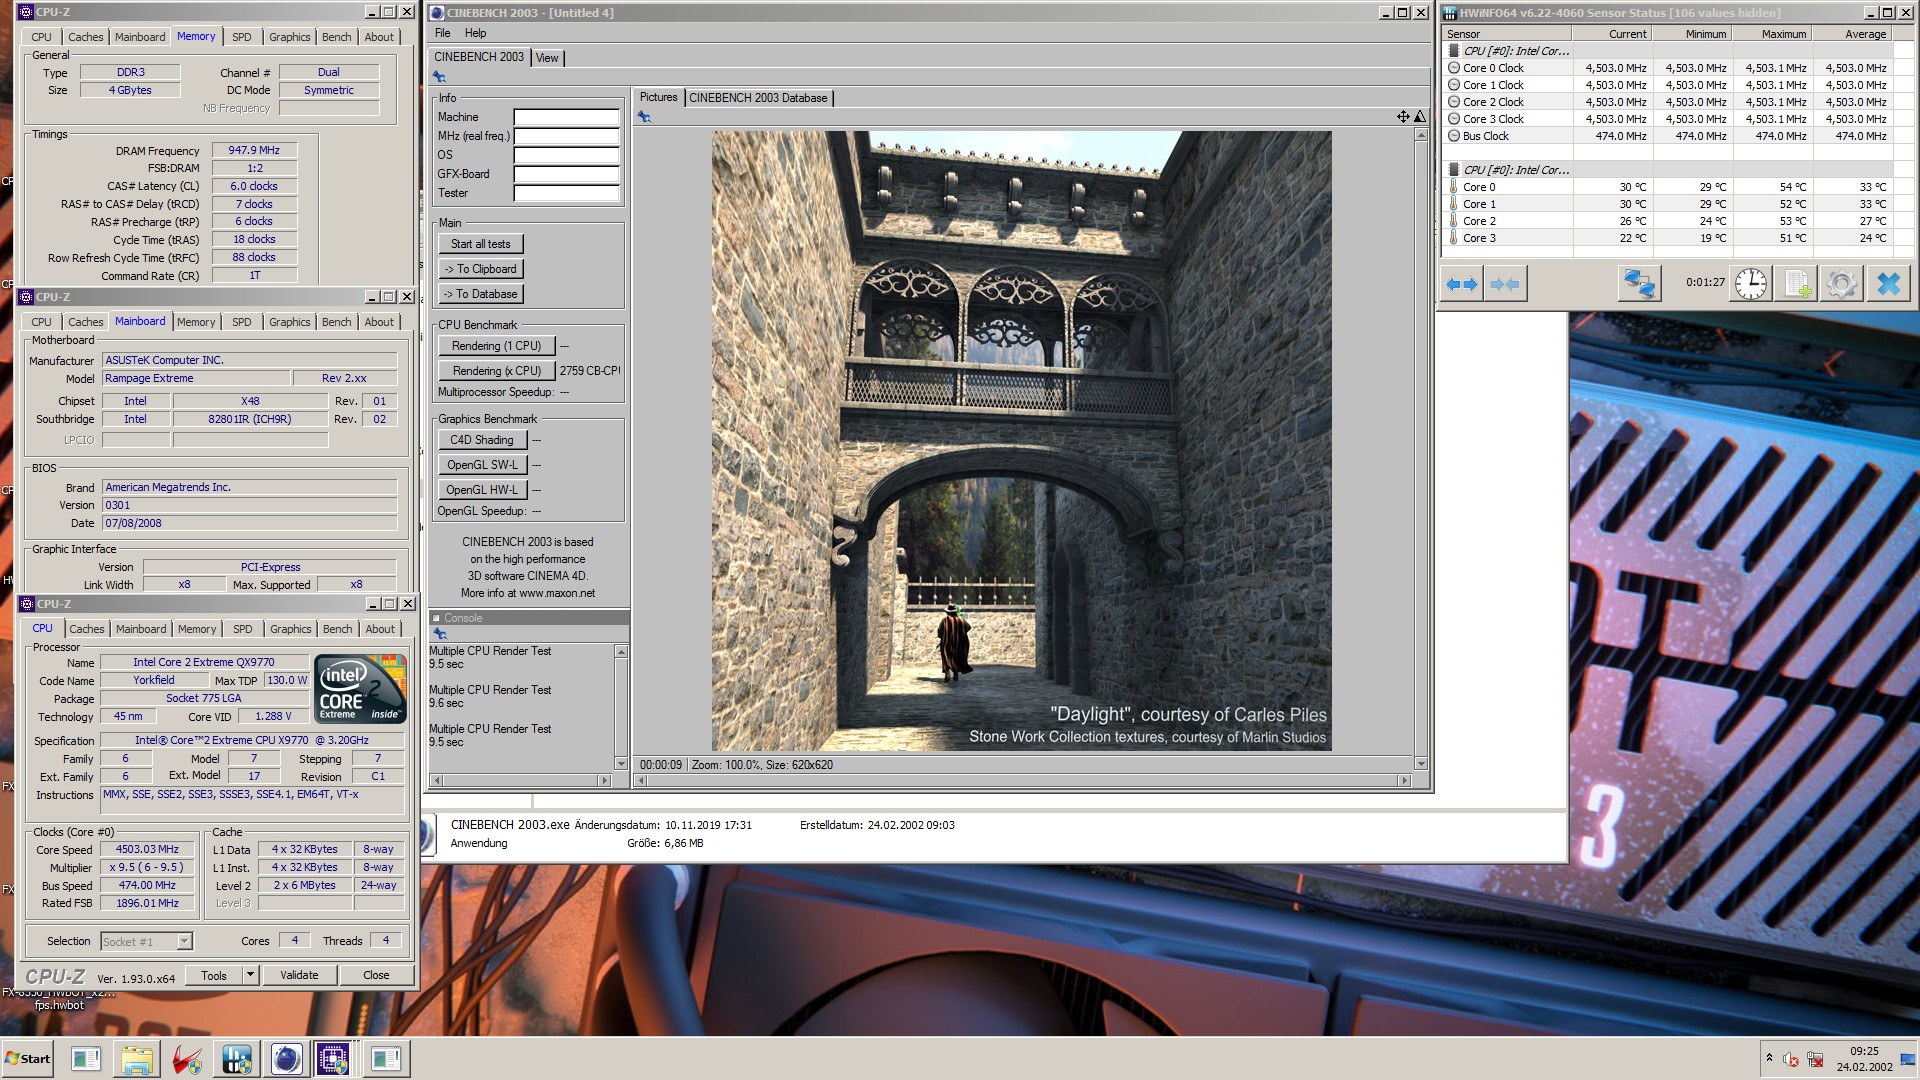Click console horizontal scrollbar left arrow
This screenshot has height=1080, width=1920.
436,780
